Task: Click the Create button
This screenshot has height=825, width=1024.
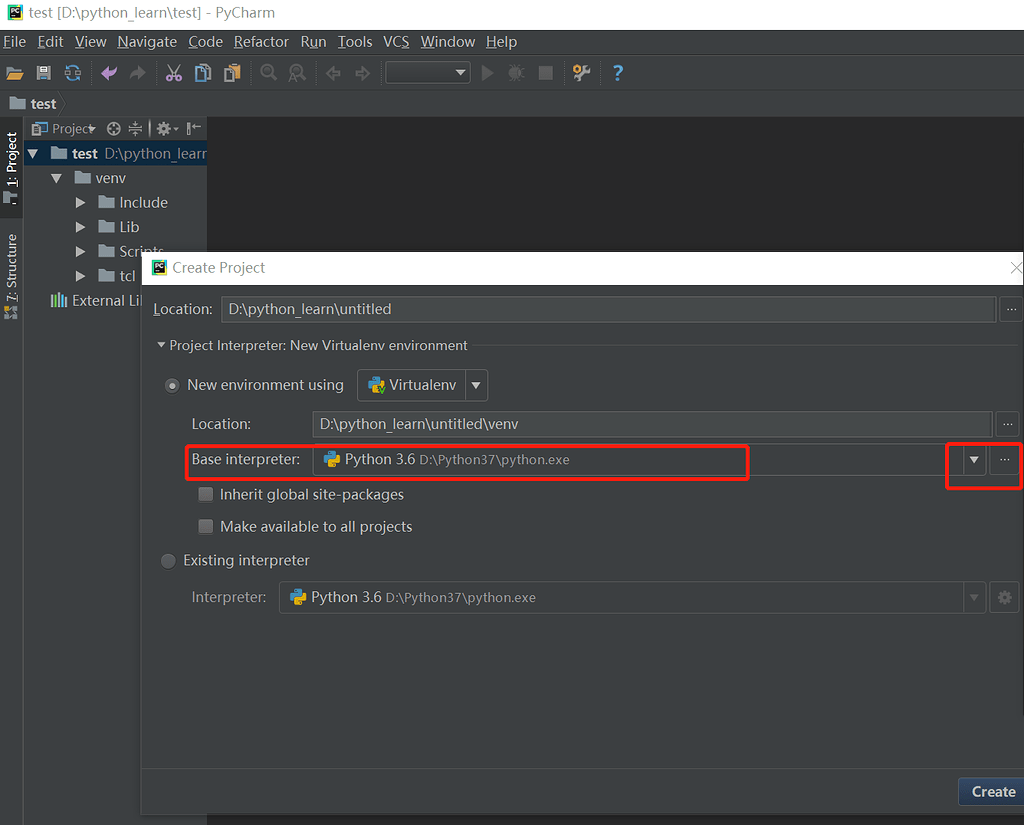Action: pyautogui.click(x=992, y=791)
